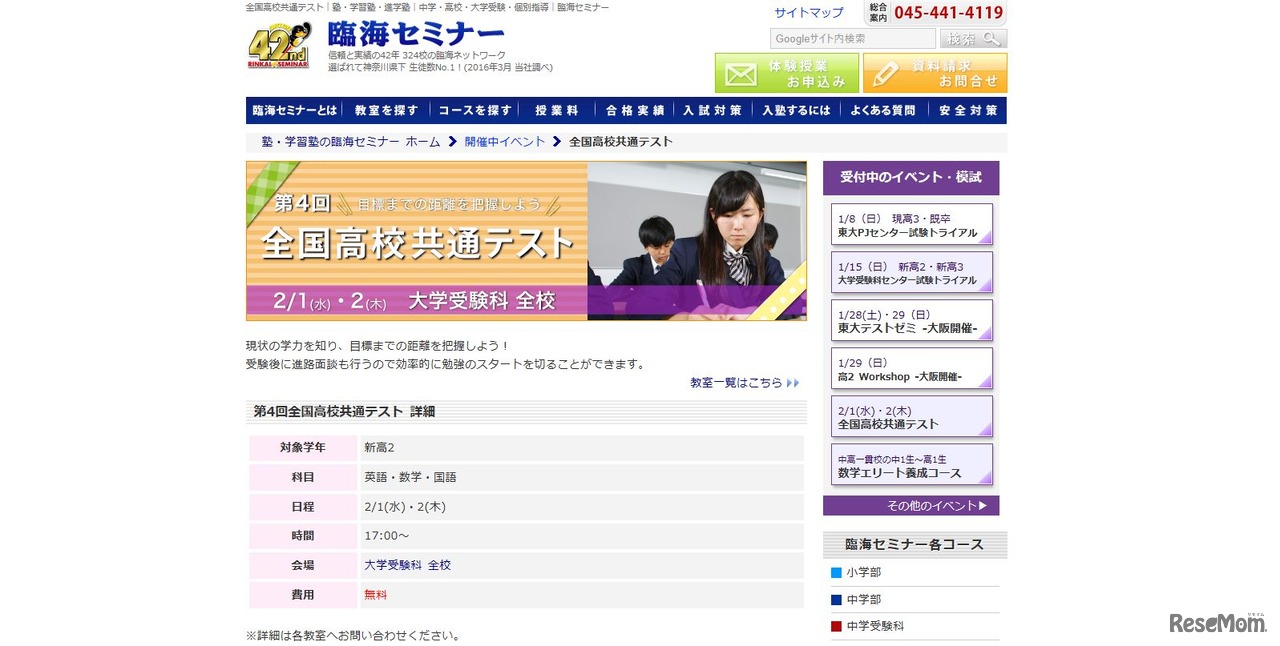Open よくある質問 menu item
The height and width of the screenshot is (646, 1280).
tap(883, 110)
